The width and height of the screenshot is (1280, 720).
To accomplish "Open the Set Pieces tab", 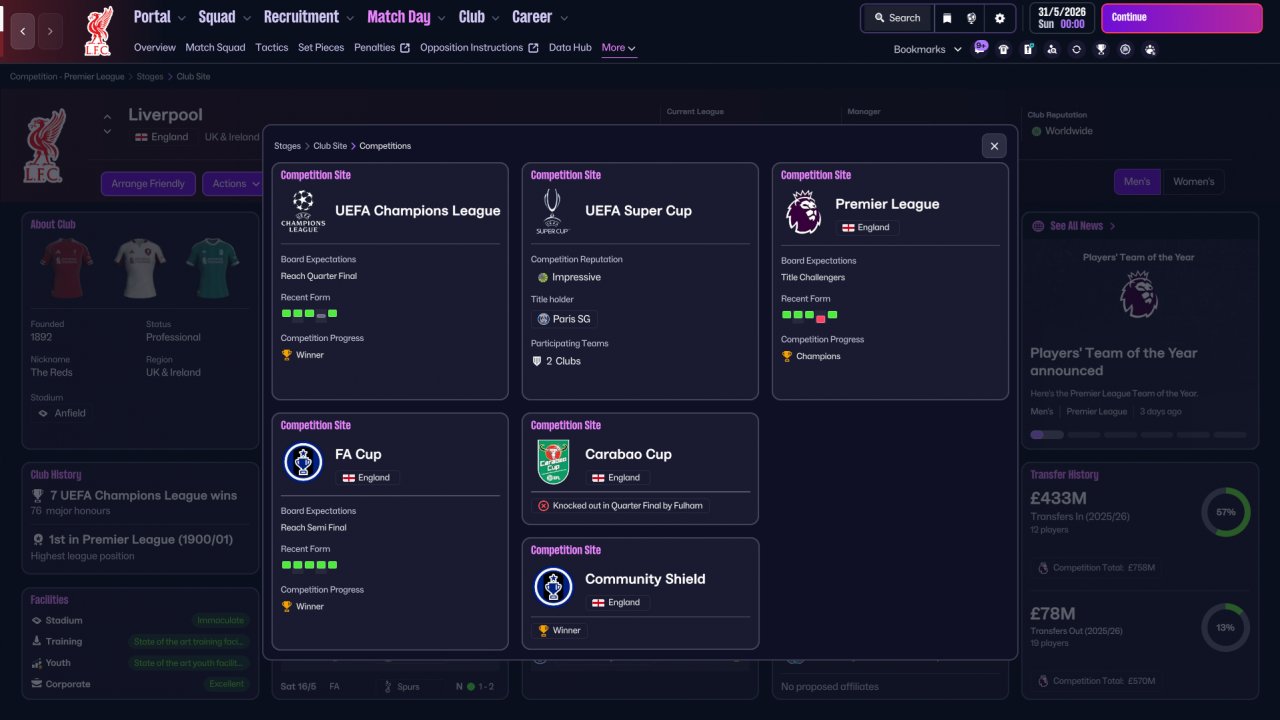I will click(321, 48).
